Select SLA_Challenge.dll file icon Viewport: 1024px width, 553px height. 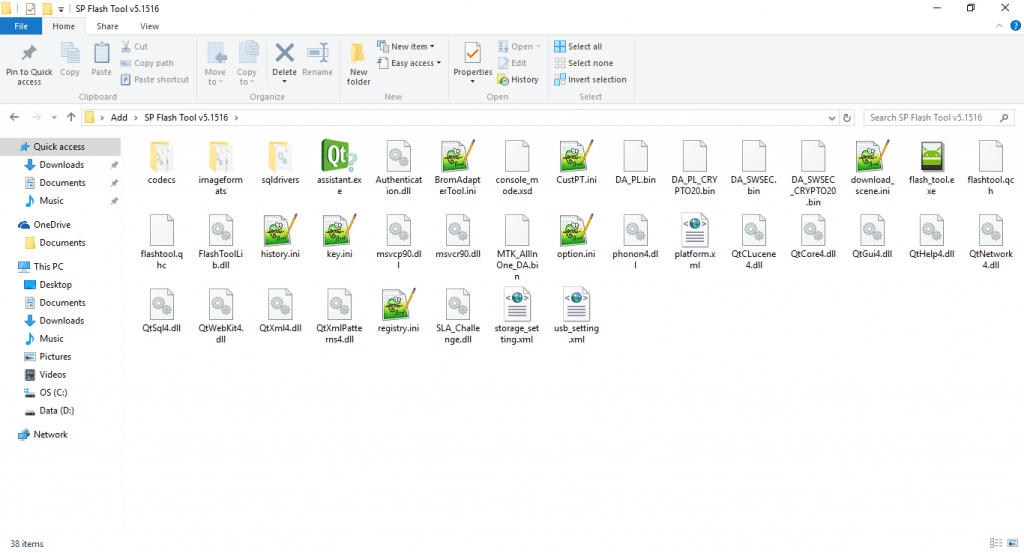(x=458, y=305)
